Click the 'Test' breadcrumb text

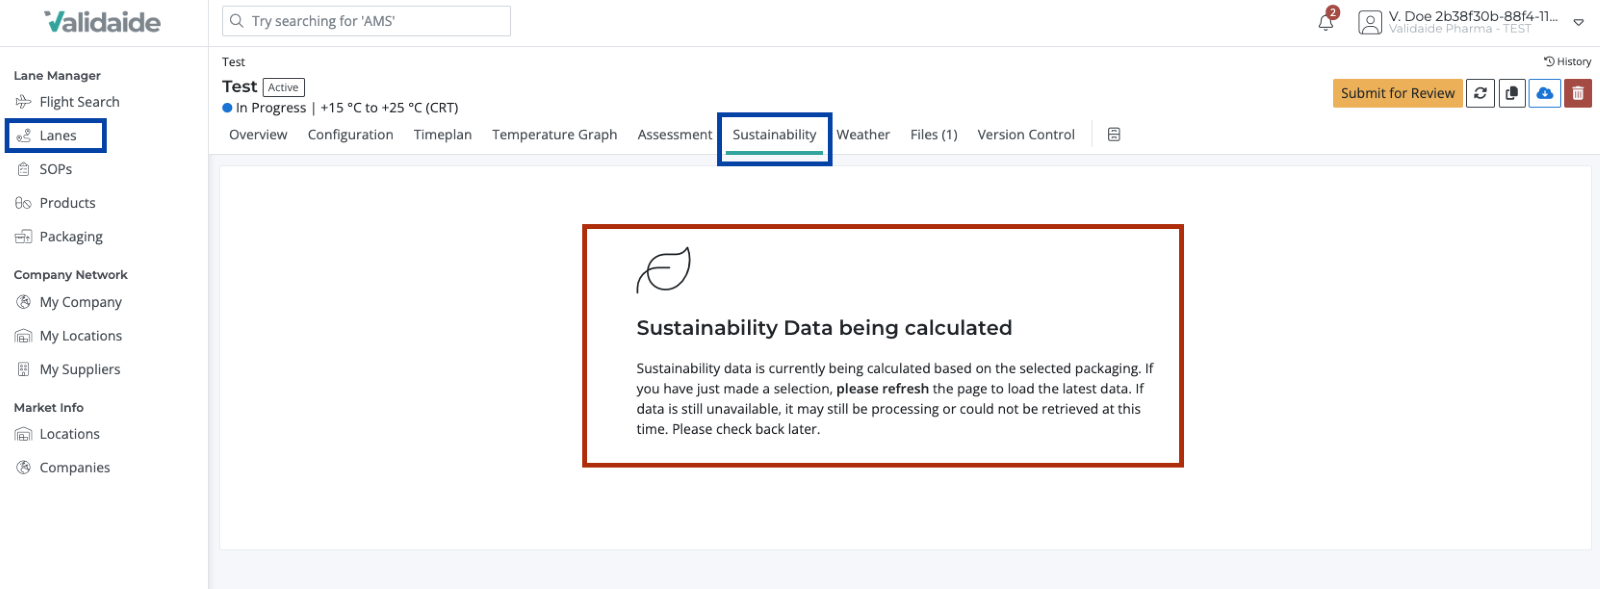(x=233, y=62)
